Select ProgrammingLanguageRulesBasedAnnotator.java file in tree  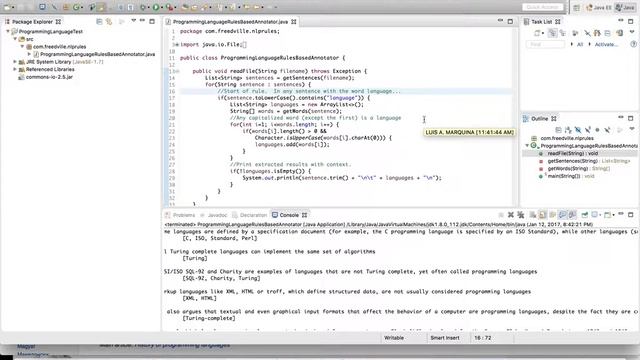98,54
